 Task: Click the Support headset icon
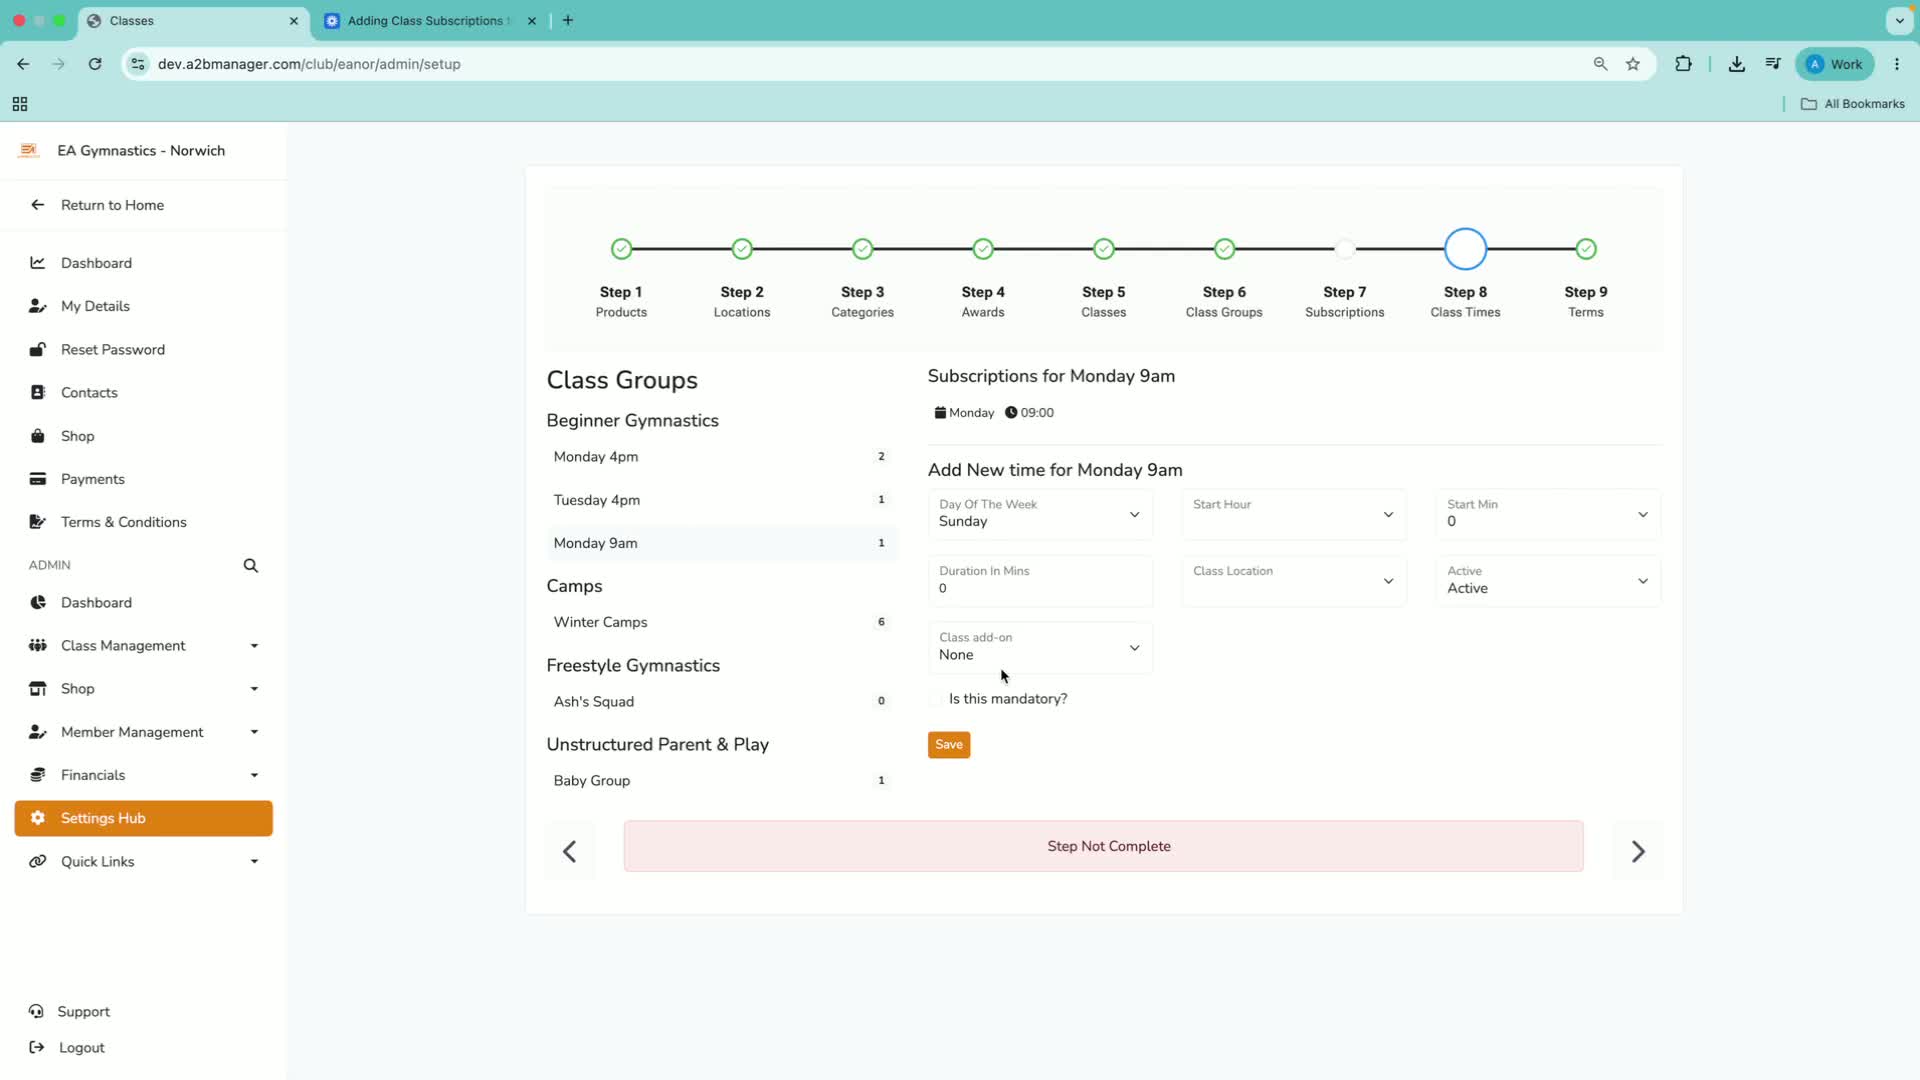[x=36, y=1011]
